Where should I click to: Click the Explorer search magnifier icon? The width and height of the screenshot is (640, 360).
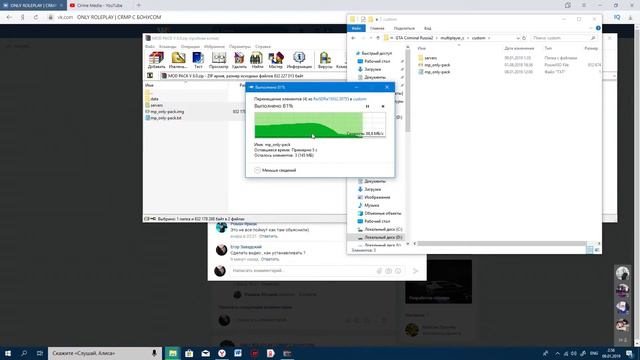tap(593, 38)
